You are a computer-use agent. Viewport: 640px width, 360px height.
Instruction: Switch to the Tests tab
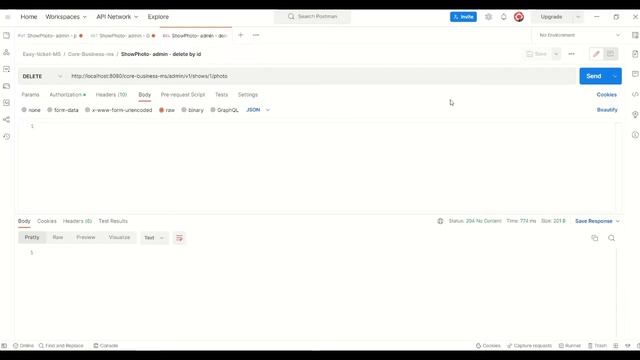coord(222,95)
